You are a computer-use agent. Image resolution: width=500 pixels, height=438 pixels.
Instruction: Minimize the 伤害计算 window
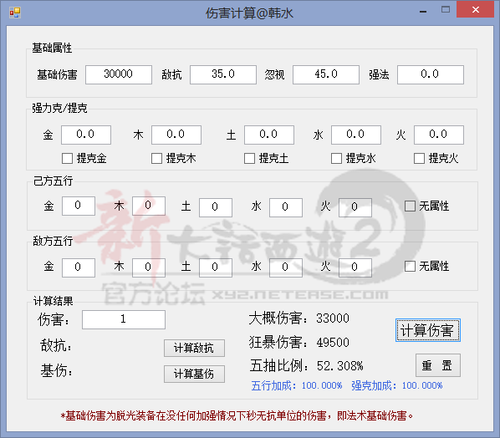tap(423, 11)
